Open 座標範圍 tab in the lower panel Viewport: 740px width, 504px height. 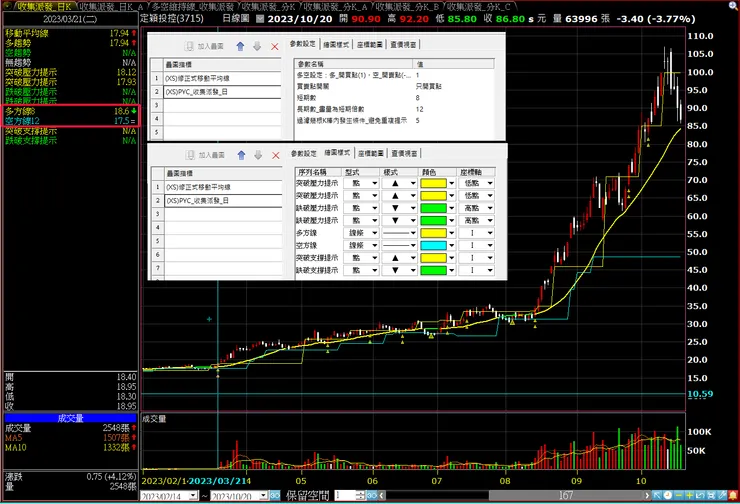click(x=370, y=153)
